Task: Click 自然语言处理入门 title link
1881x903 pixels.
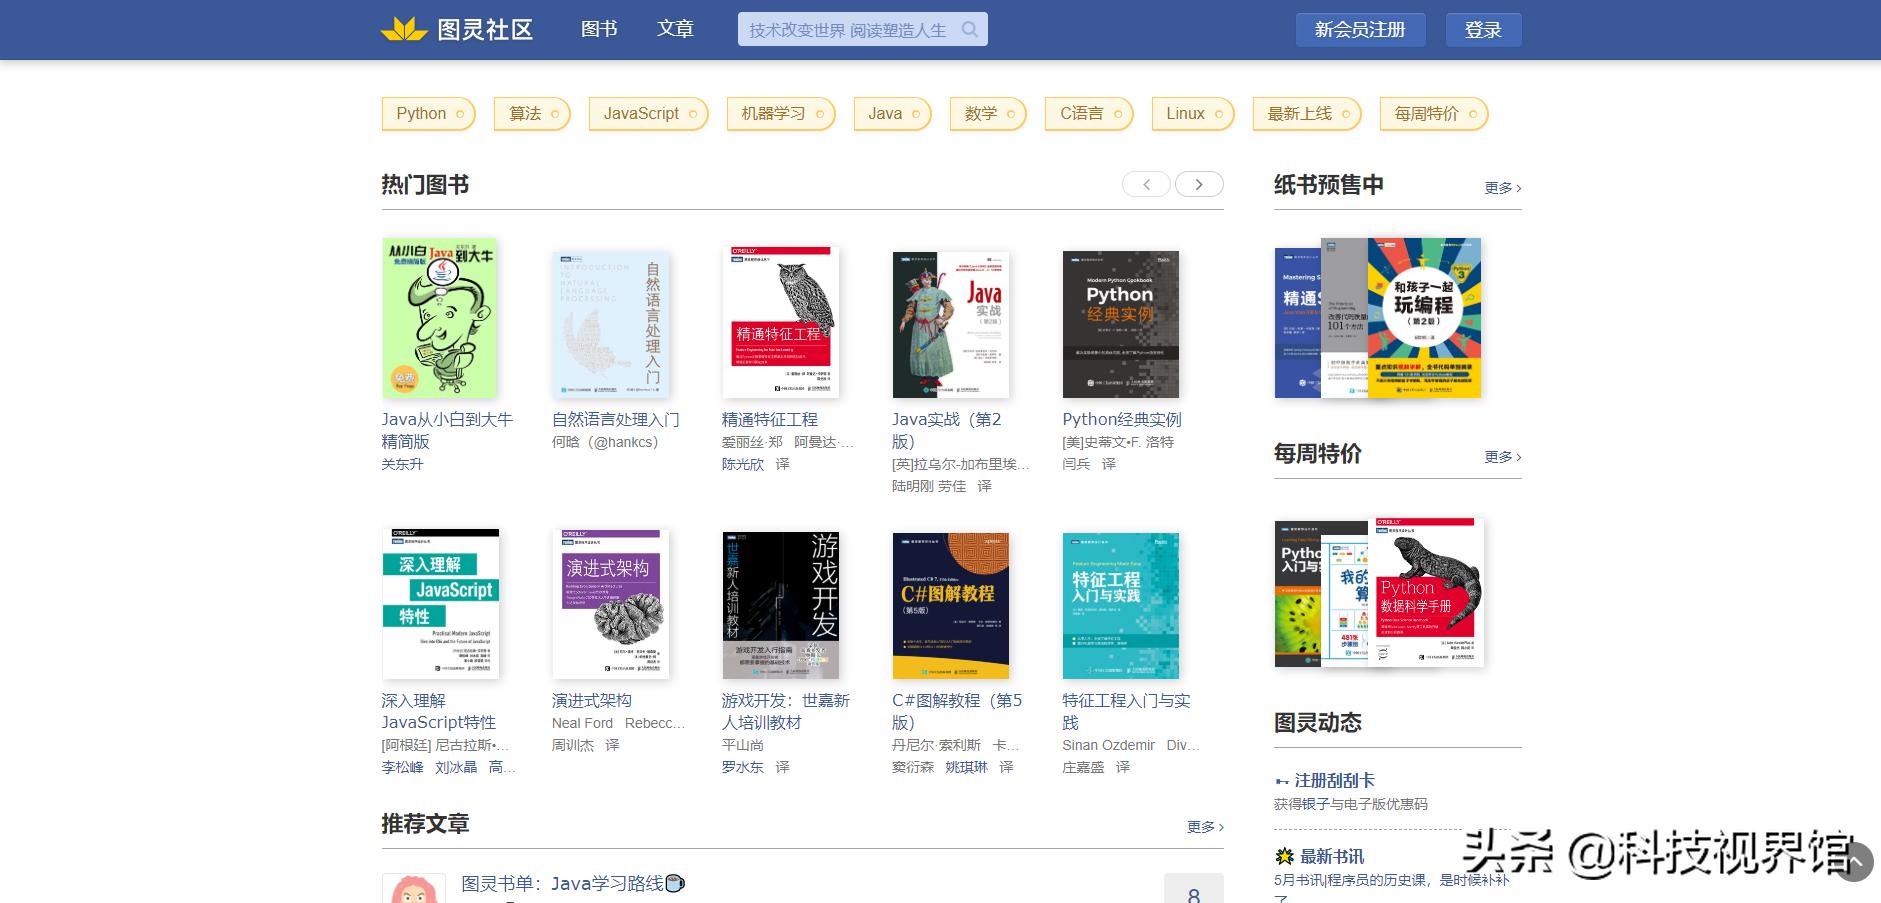Action: [x=615, y=419]
